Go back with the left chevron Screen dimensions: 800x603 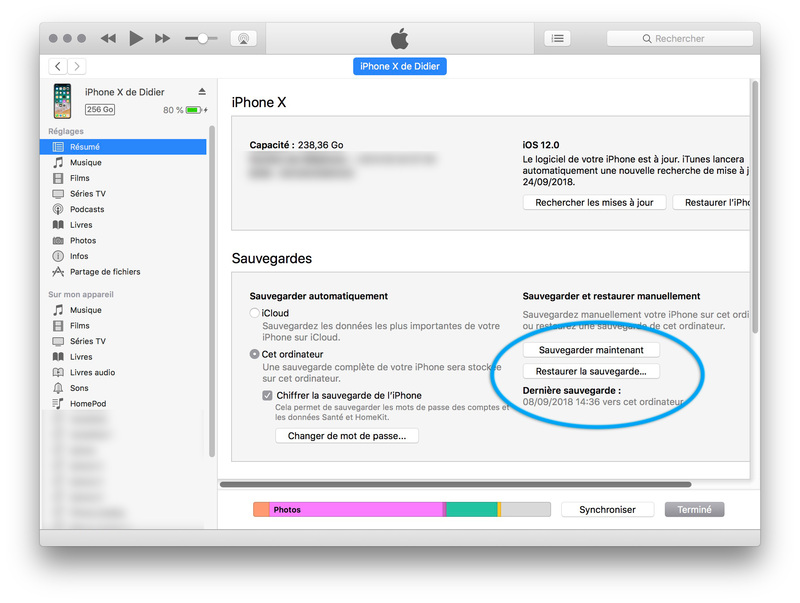(58, 66)
